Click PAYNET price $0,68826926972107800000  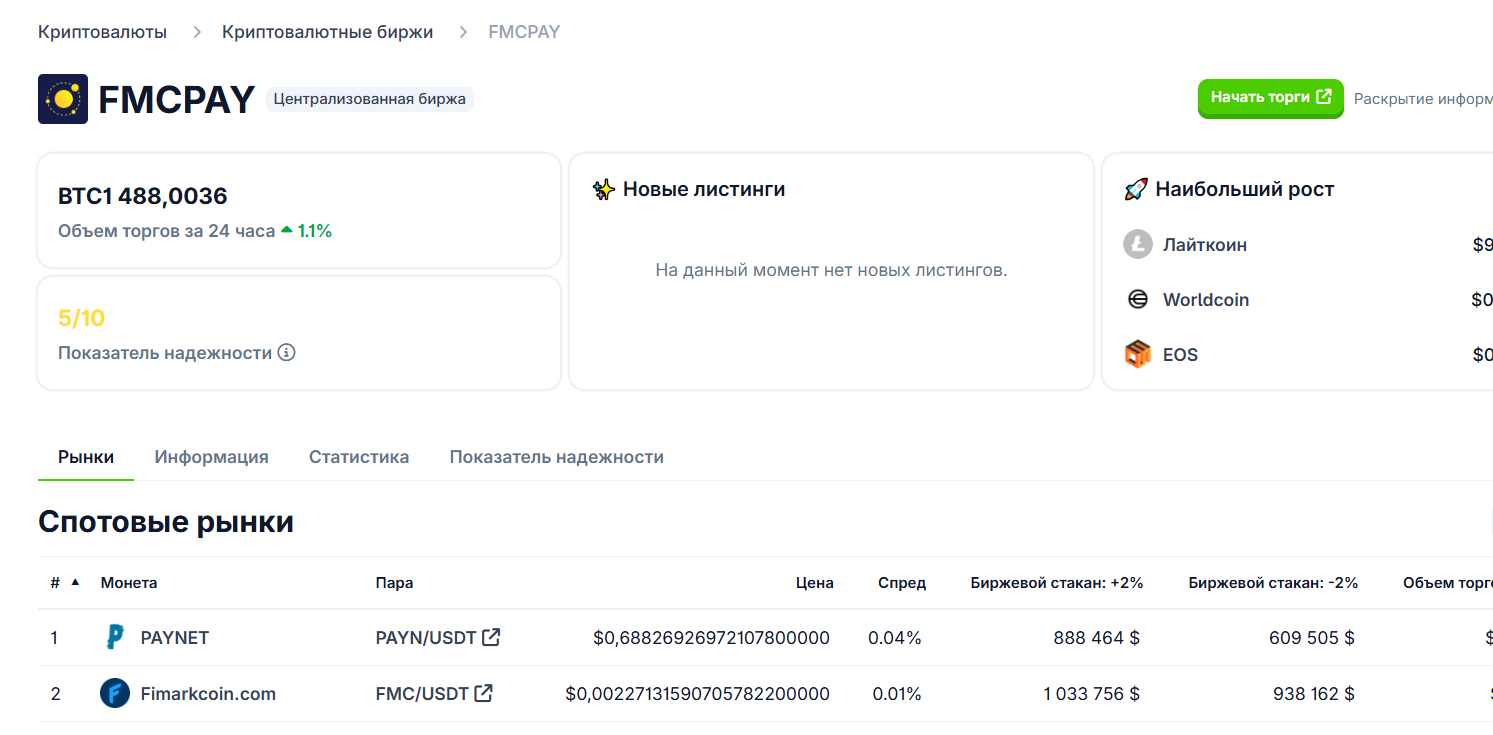[711, 637]
